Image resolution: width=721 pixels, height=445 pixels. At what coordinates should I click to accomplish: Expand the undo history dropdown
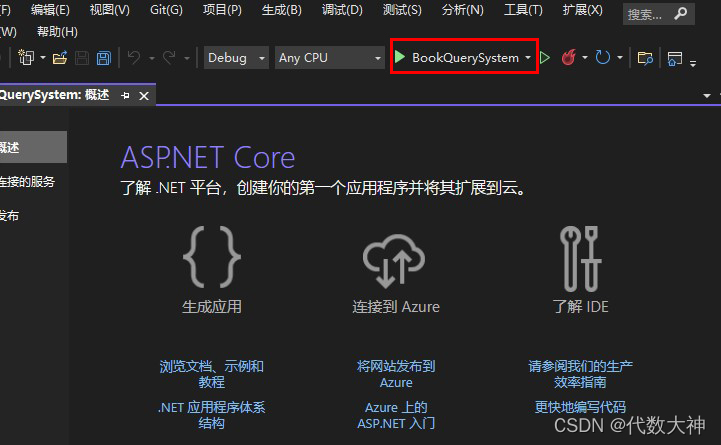(152, 58)
